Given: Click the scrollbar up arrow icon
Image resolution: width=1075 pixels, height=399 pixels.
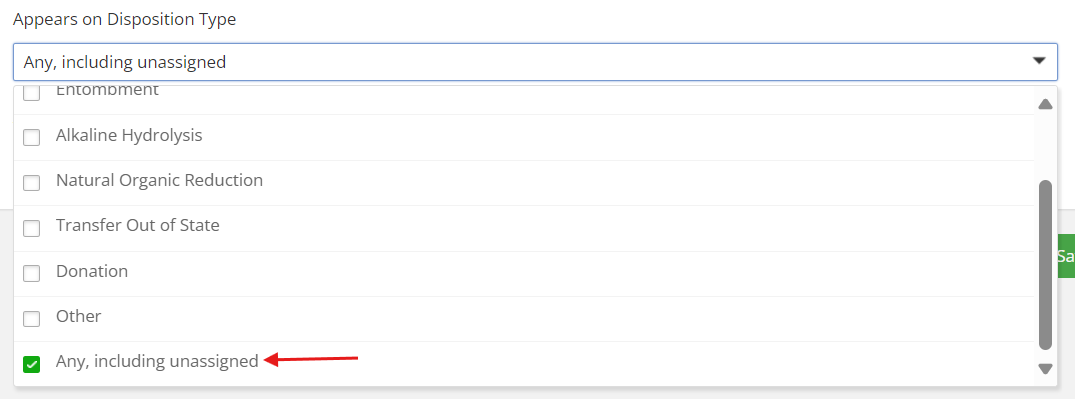Looking at the screenshot, I should [x=1045, y=104].
